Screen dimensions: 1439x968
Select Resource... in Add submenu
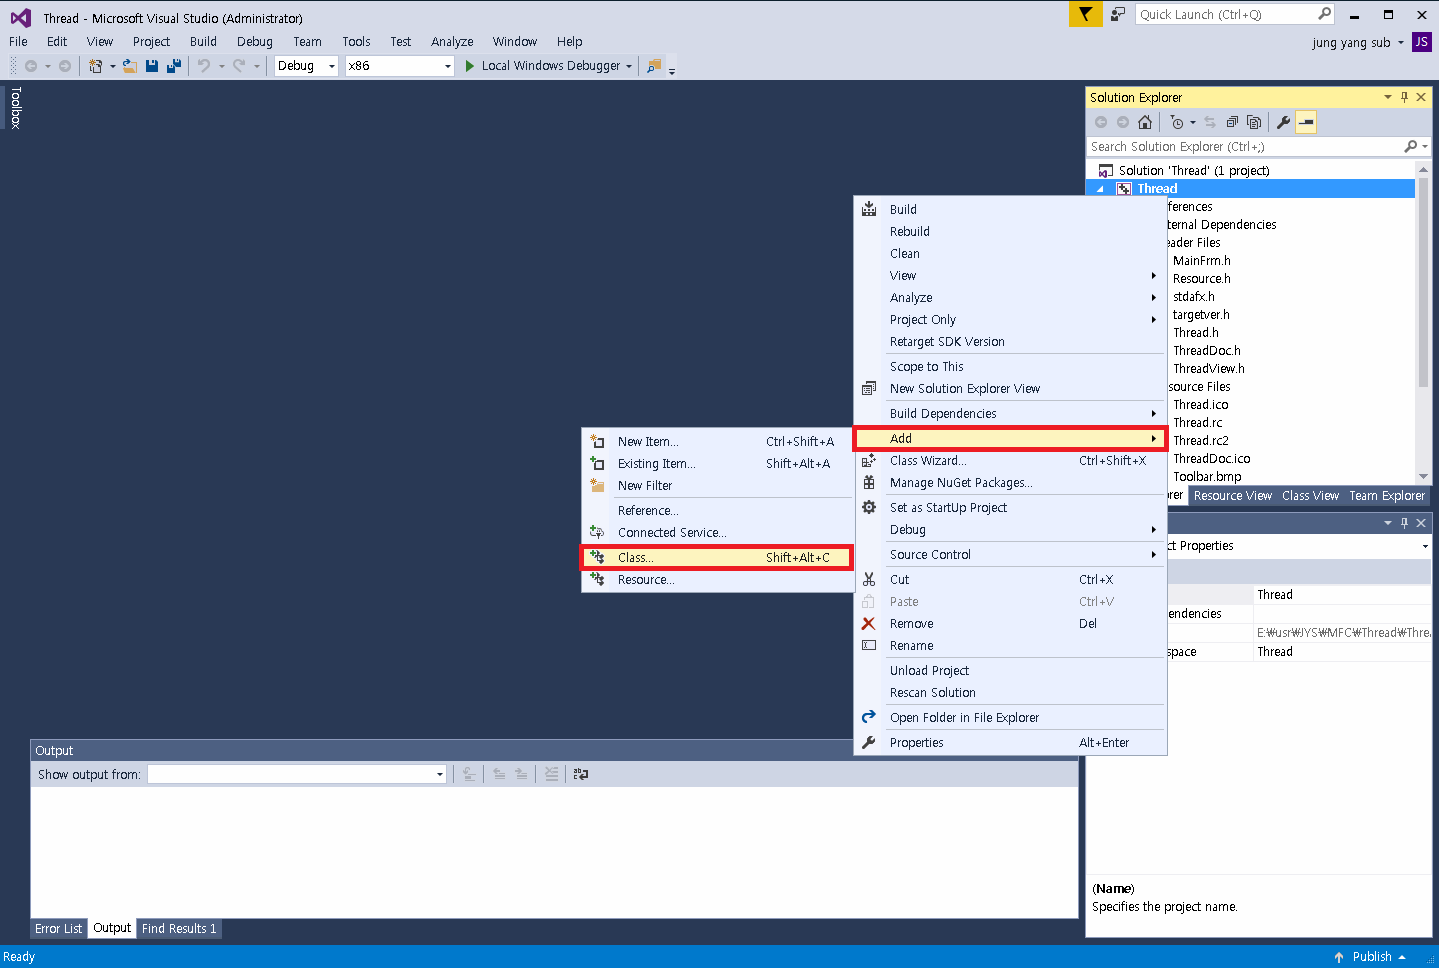[x=717, y=580]
